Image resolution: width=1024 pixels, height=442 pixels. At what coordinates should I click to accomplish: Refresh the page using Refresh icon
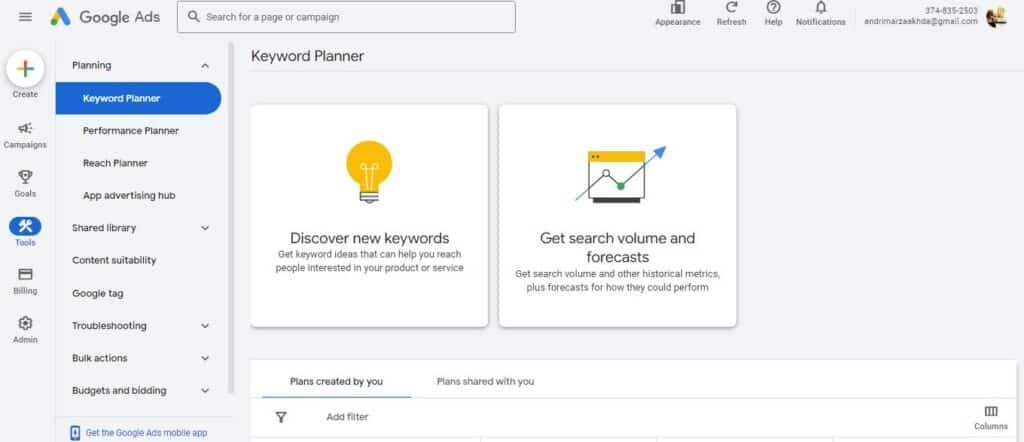pos(731,8)
